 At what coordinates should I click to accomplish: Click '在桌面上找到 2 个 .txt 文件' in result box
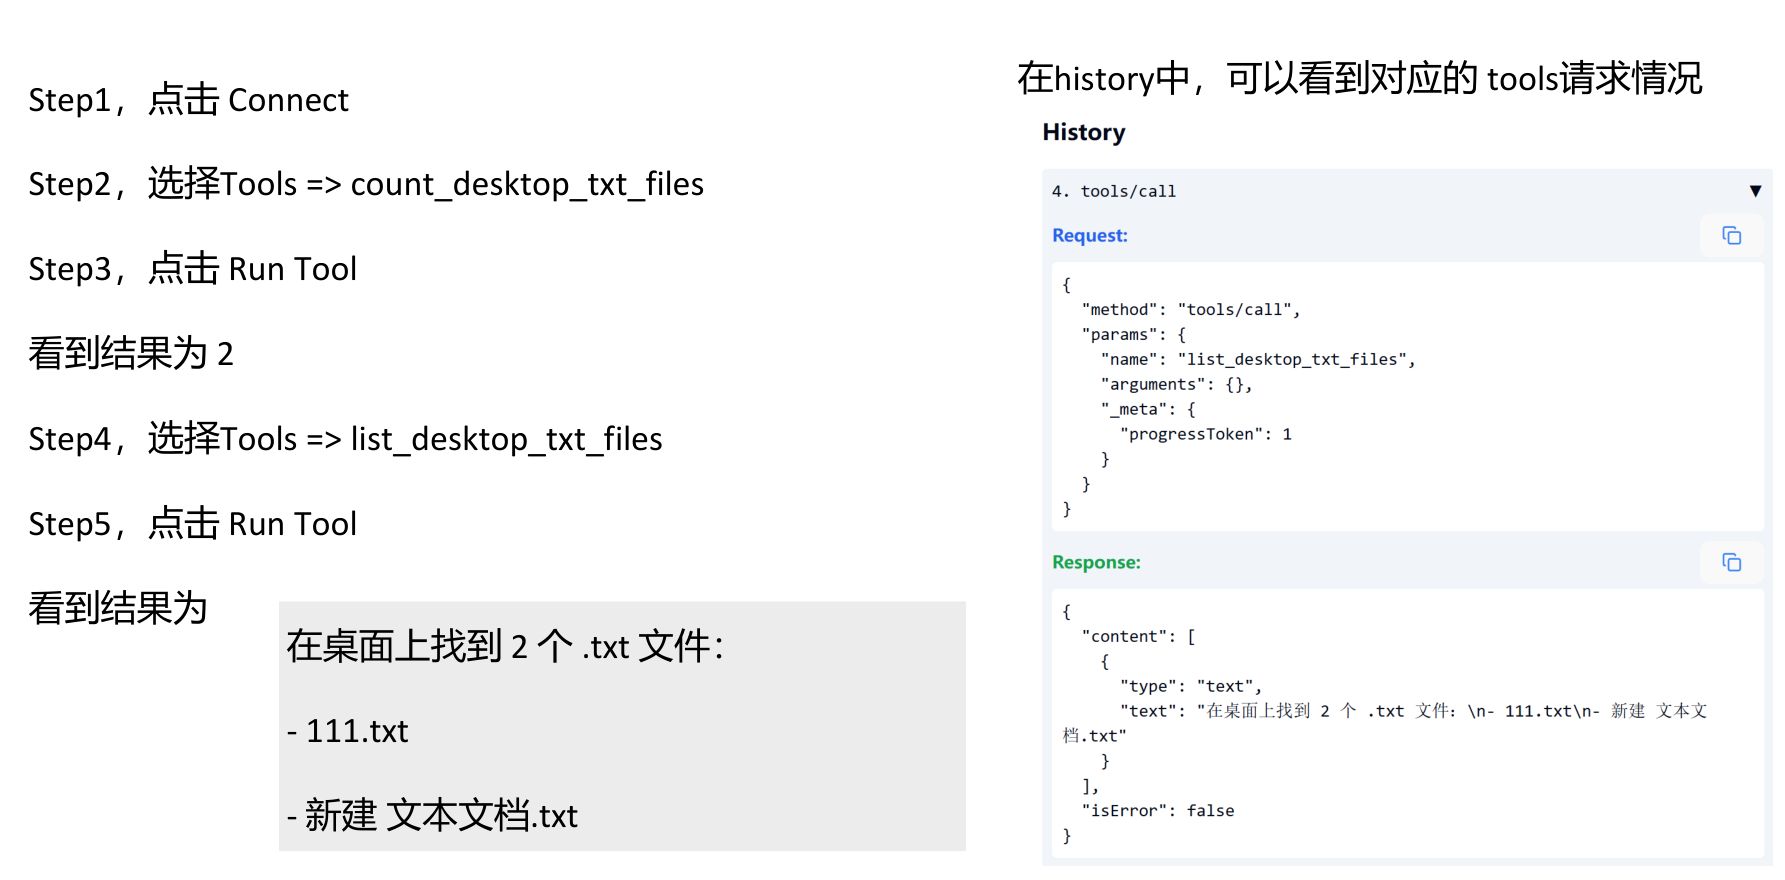point(504,646)
